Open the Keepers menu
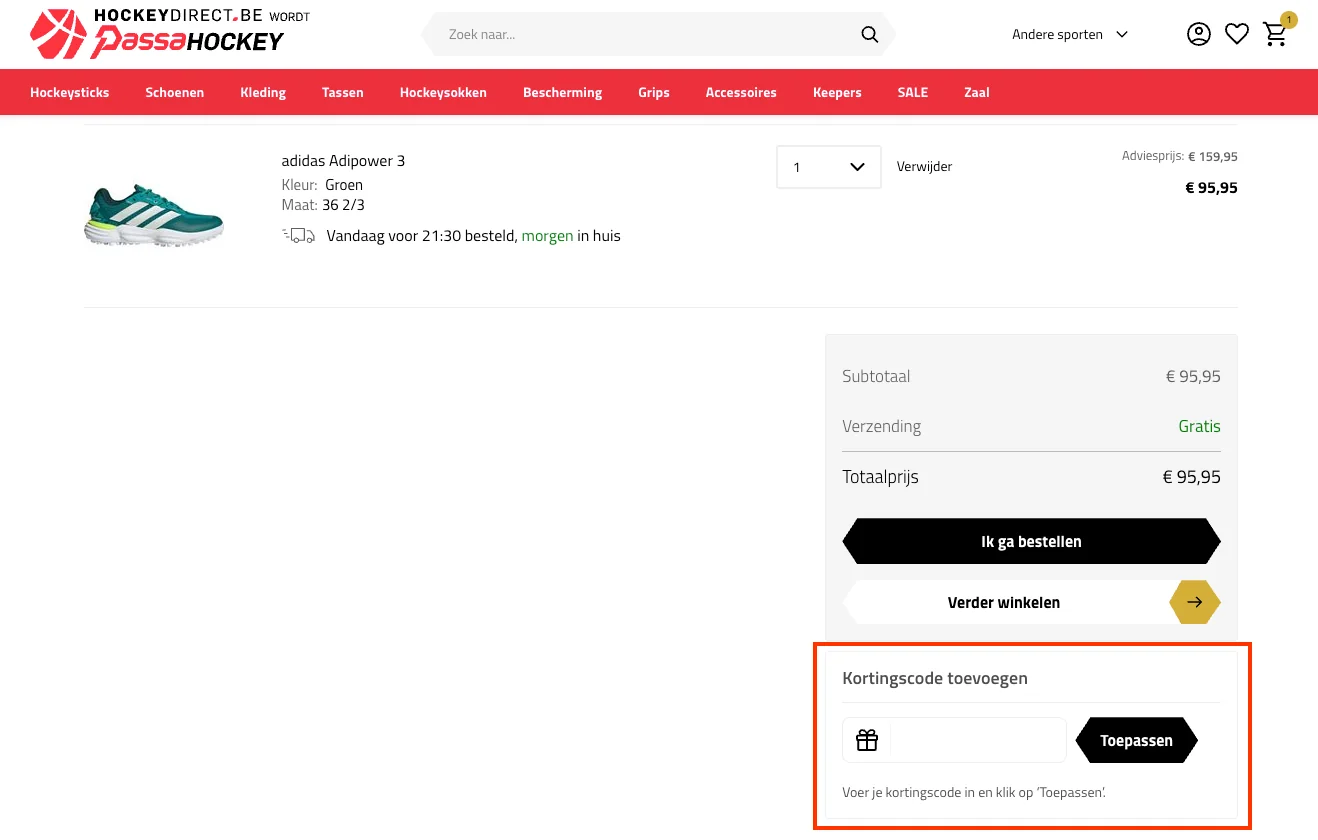Viewport: 1318px width, 840px height. [837, 92]
